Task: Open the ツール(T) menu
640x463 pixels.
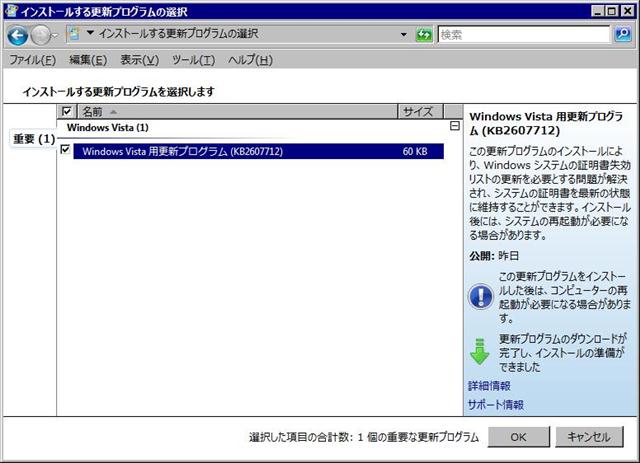Action: pyautogui.click(x=193, y=60)
